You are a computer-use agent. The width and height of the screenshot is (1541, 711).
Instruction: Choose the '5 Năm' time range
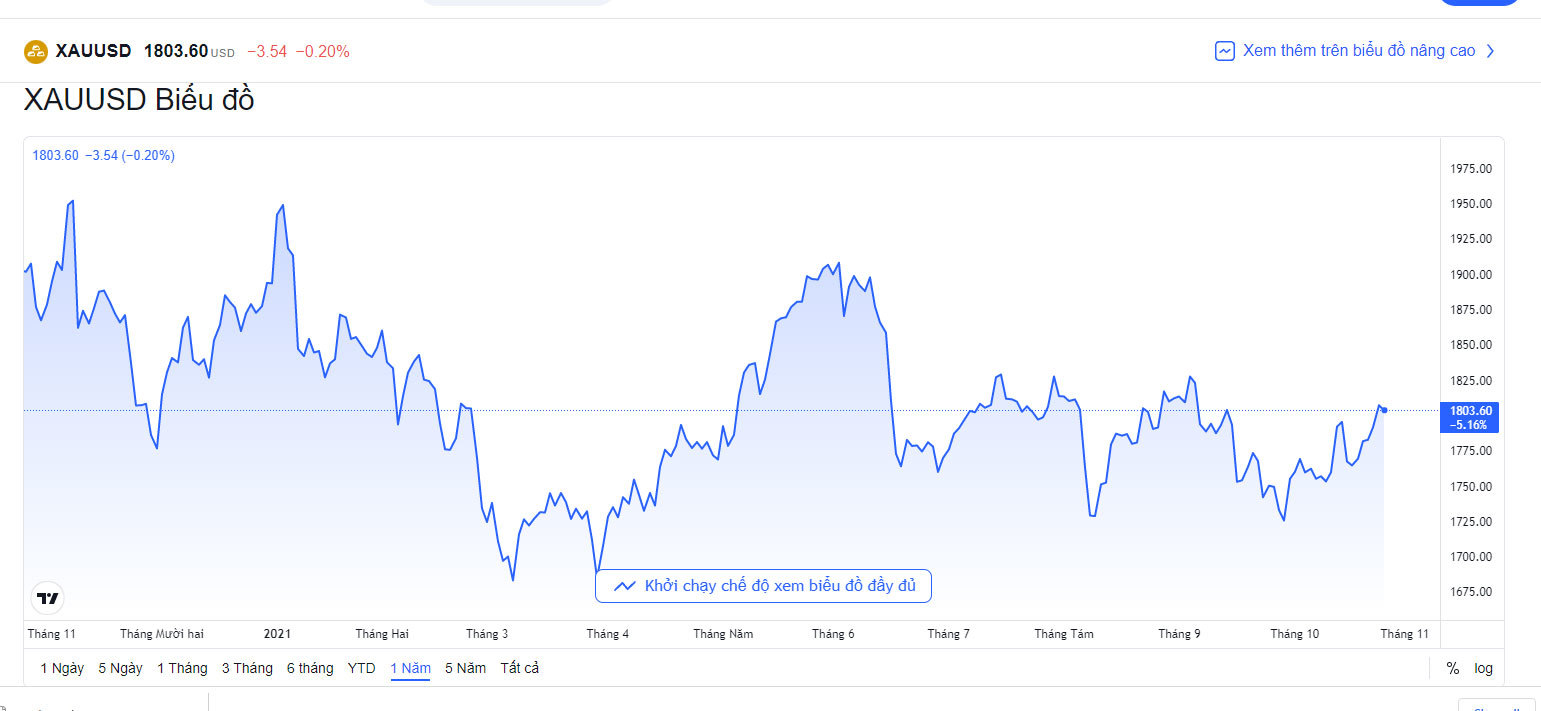tap(465, 668)
